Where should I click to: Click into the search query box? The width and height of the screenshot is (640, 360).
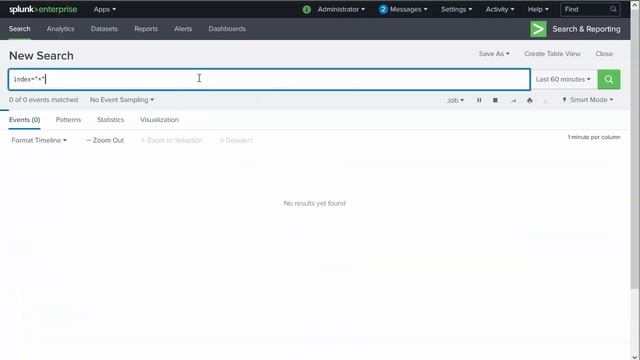[x=269, y=79]
